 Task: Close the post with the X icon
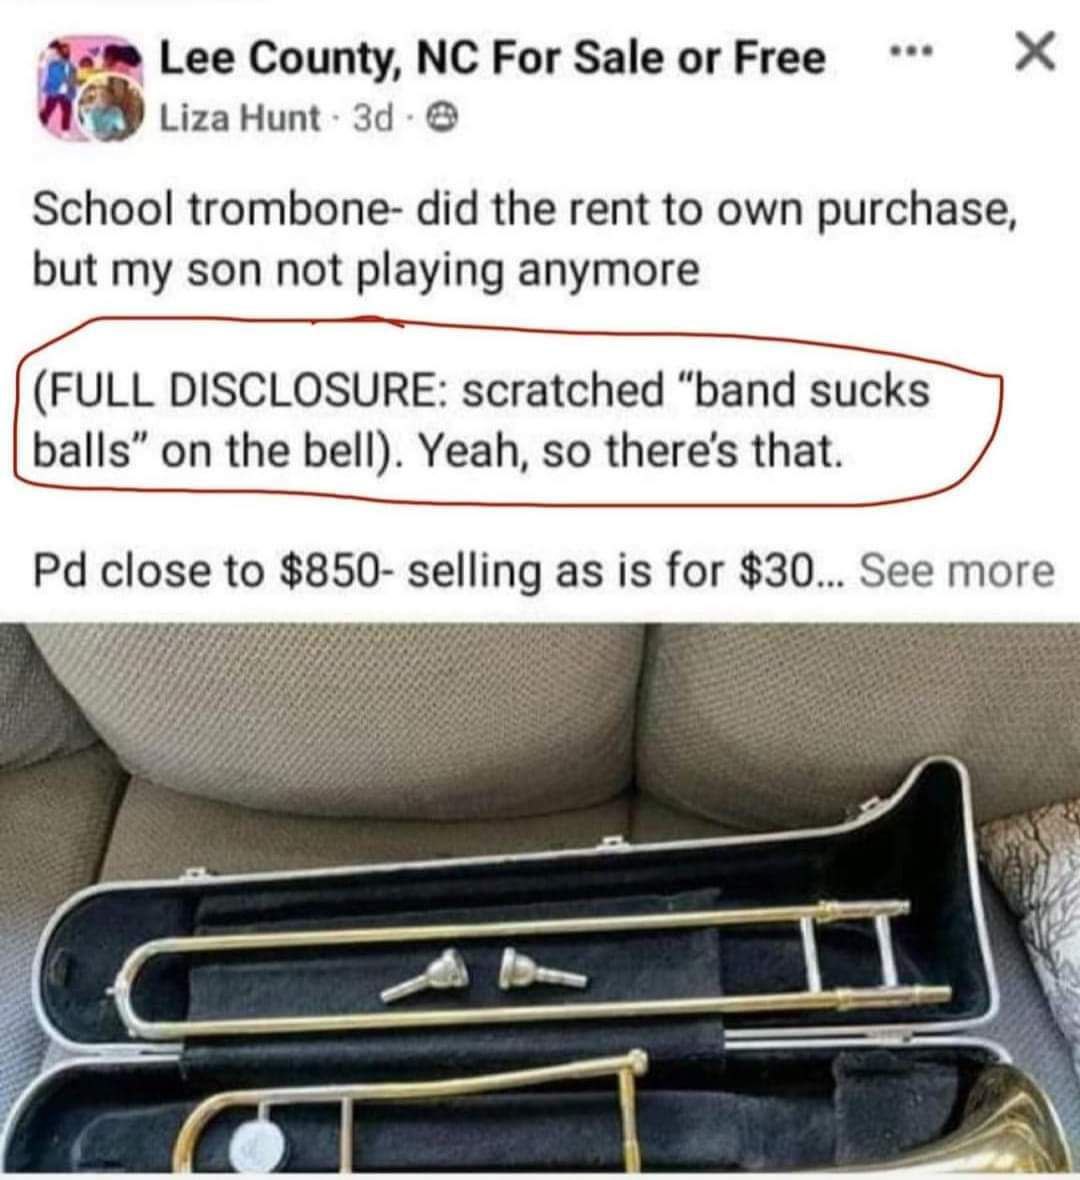(1035, 51)
